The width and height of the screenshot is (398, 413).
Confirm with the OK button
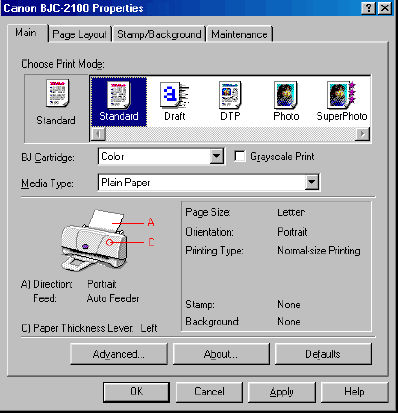tap(136, 392)
